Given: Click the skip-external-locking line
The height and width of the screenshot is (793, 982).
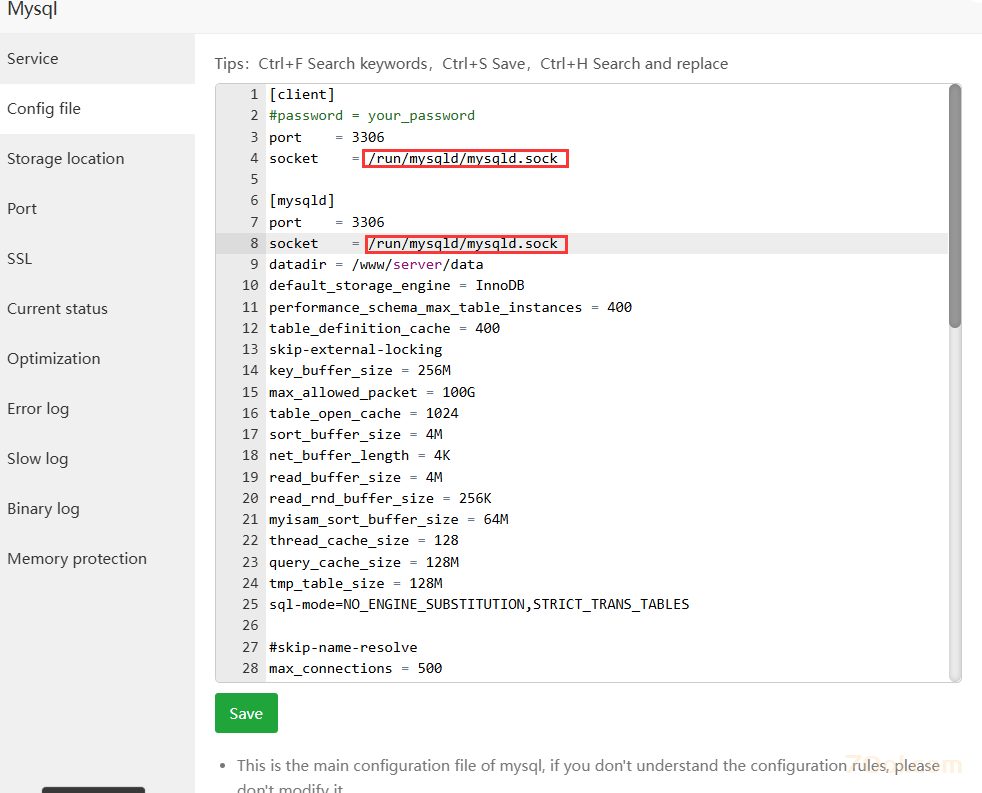Looking at the screenshot, I should pos(356,350).
